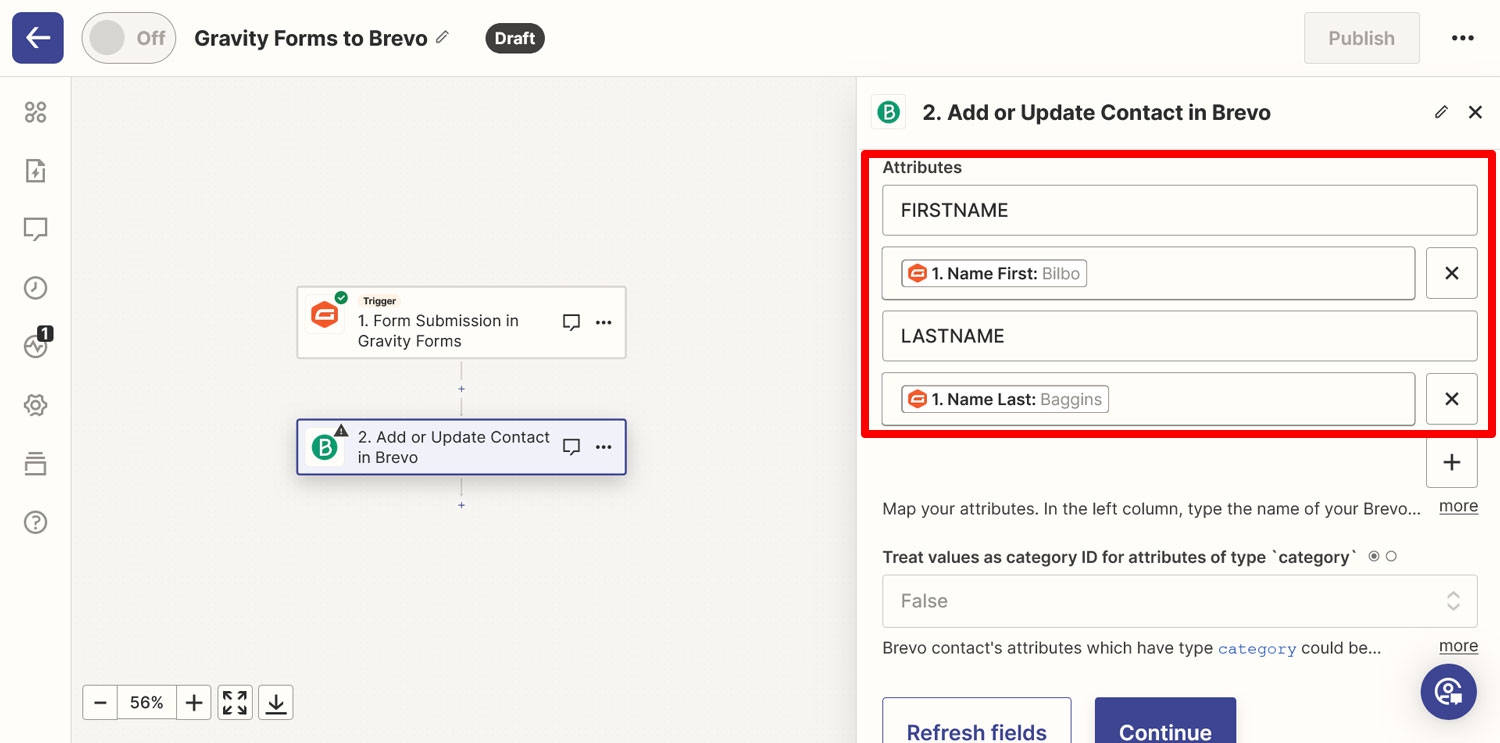The height and width of the screenshot is (743, 1500).
Task: Open the history clock sidebar icon
Action: point(36,288)
